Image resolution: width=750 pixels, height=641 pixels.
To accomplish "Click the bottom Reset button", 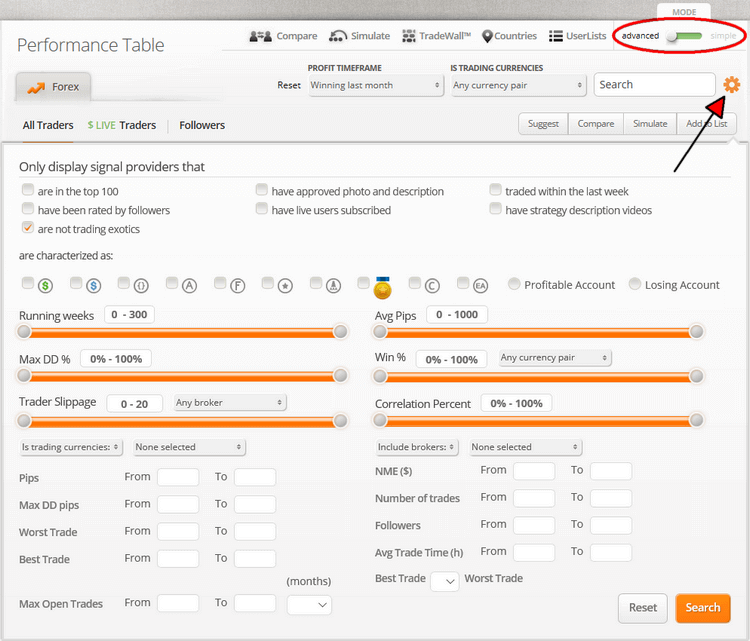I will tap(642, 608).
